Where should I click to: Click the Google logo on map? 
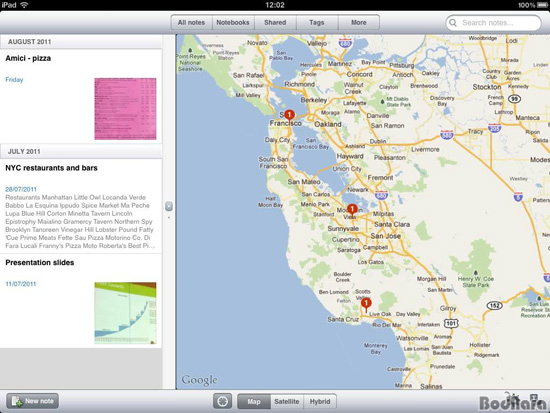(199, 380)
